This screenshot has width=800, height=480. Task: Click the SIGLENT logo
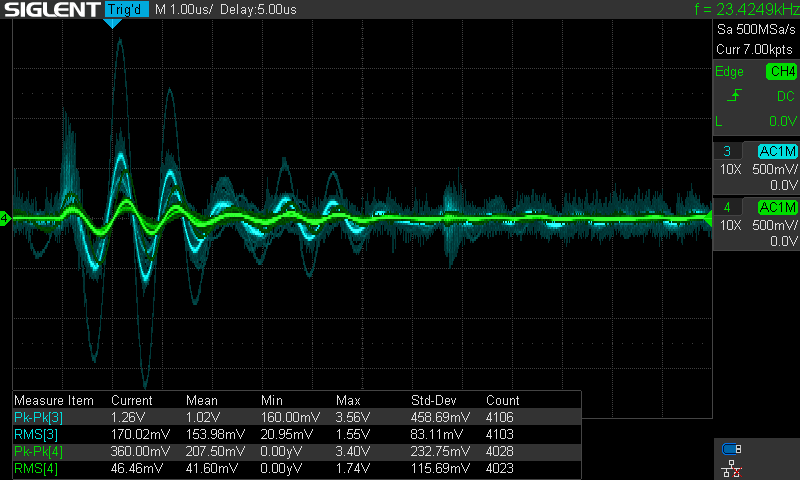click(x=51, y=10)
